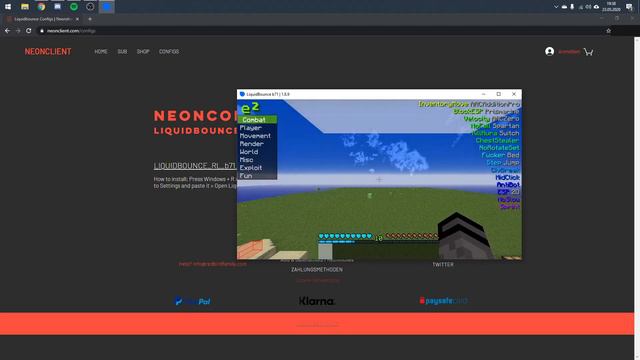
Task: Click the green e2 client logo
Action: pos(250,108)
